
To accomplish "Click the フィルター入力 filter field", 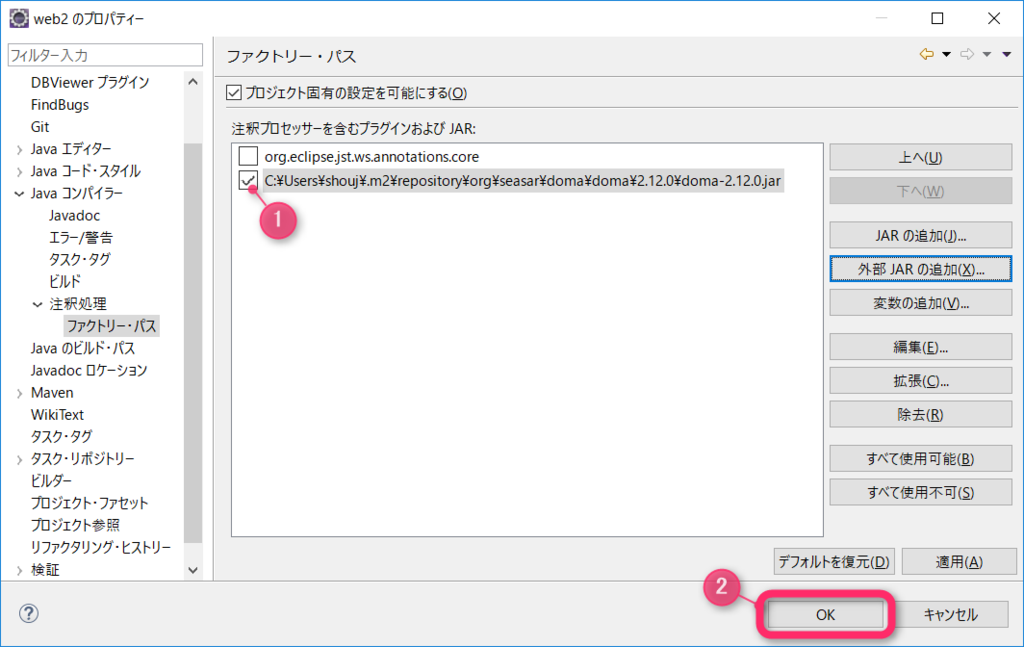I will click(104, 55).
